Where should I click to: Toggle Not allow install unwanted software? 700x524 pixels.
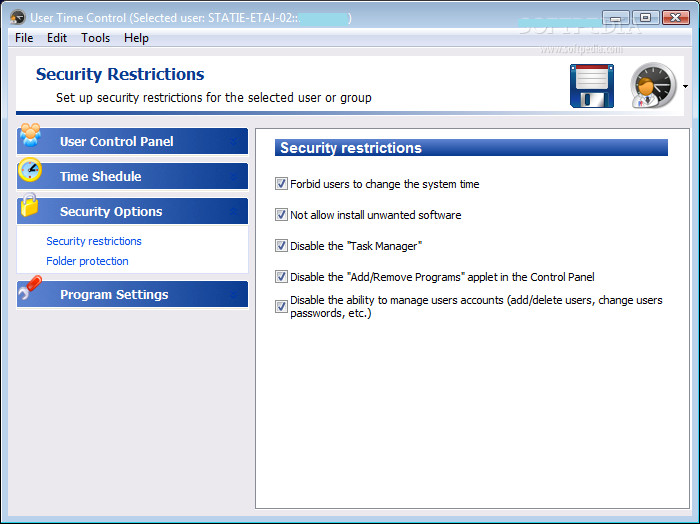point(281,215)
